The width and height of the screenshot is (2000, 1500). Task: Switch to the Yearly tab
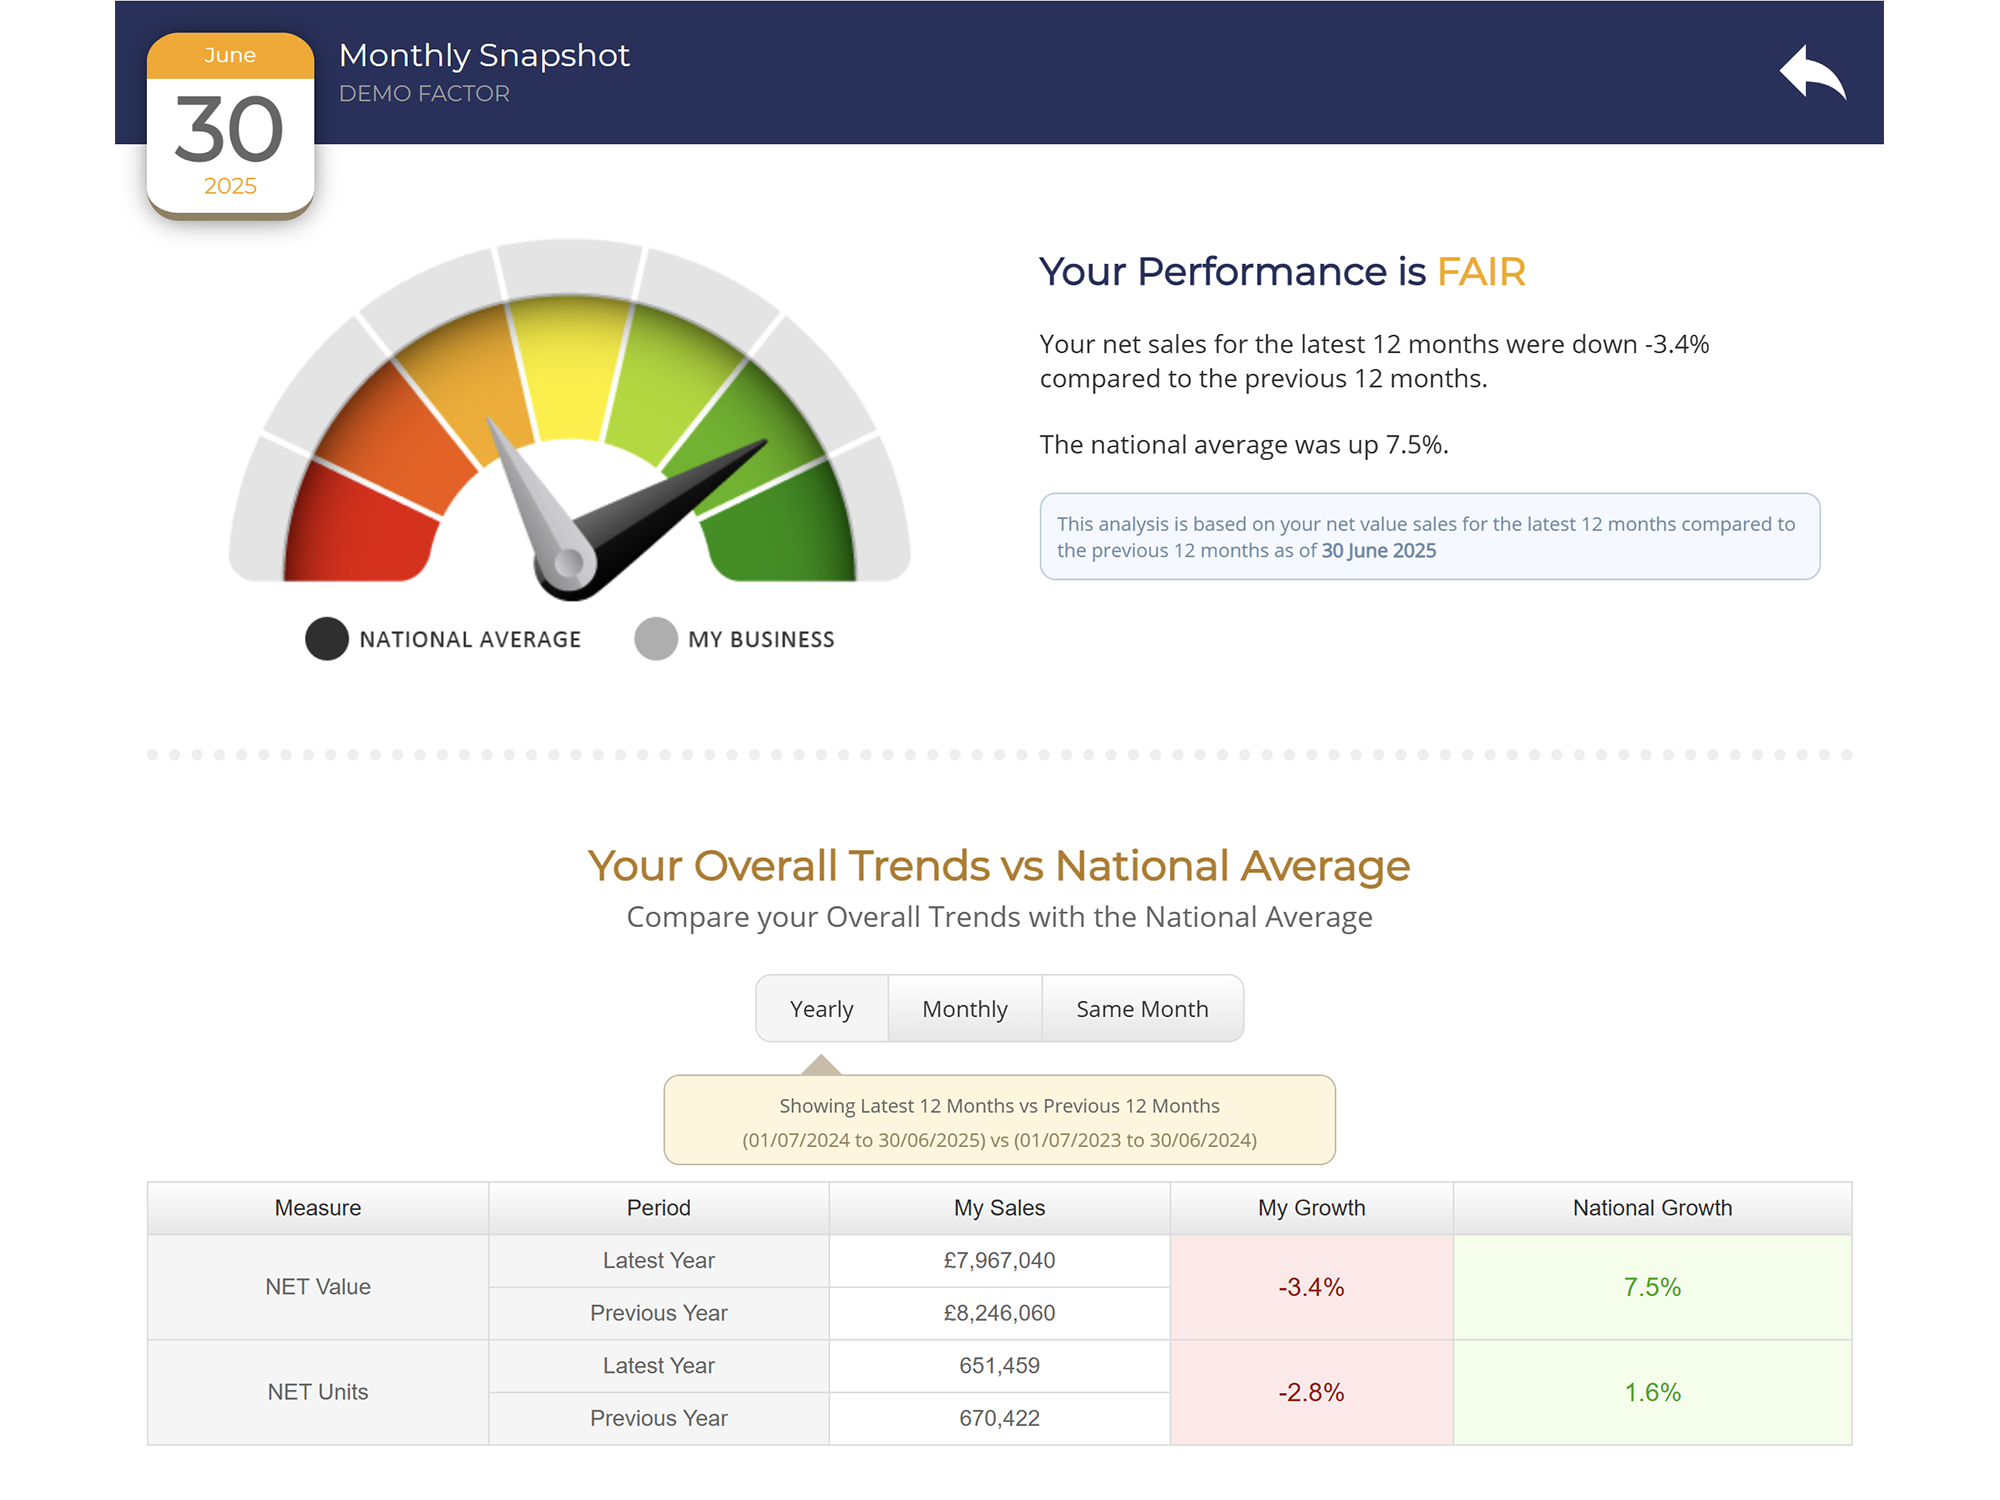(821, 1009)
